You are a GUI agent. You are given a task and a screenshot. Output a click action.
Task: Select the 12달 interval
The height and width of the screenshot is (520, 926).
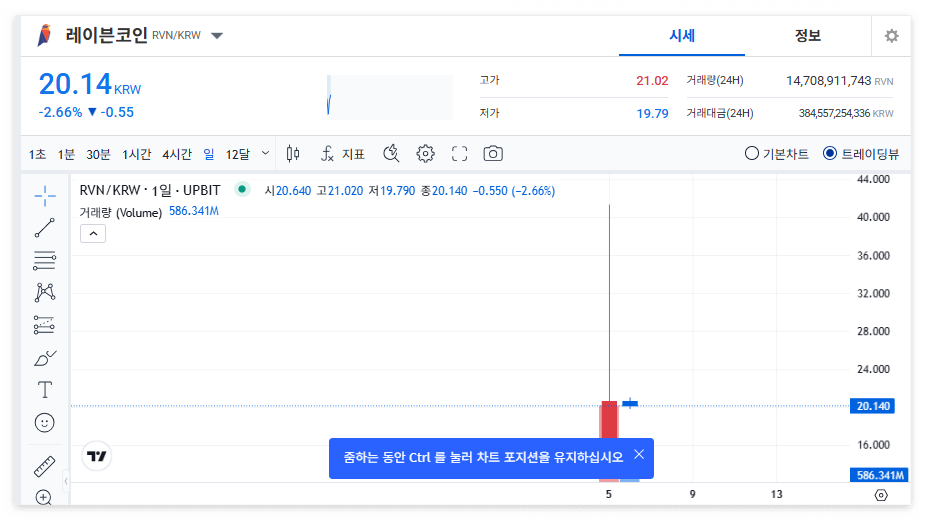238,155
